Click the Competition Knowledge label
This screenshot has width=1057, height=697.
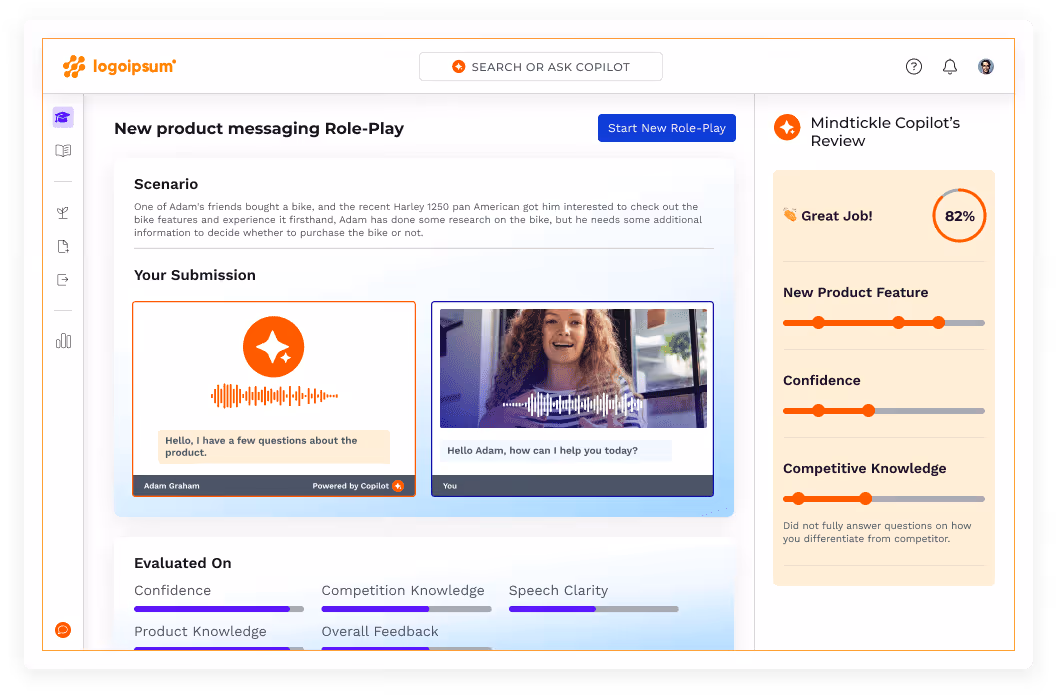pyautogui.click(x=402, y=590)
